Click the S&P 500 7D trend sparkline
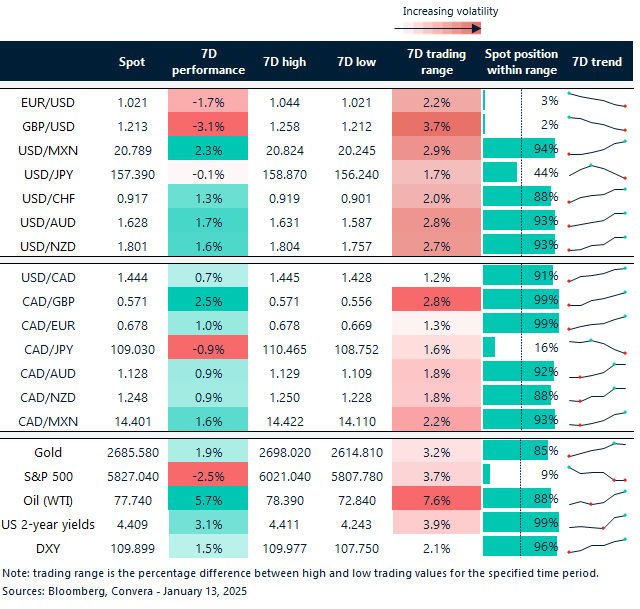Viewport: 640px width, 609px height. pos(599,474)
